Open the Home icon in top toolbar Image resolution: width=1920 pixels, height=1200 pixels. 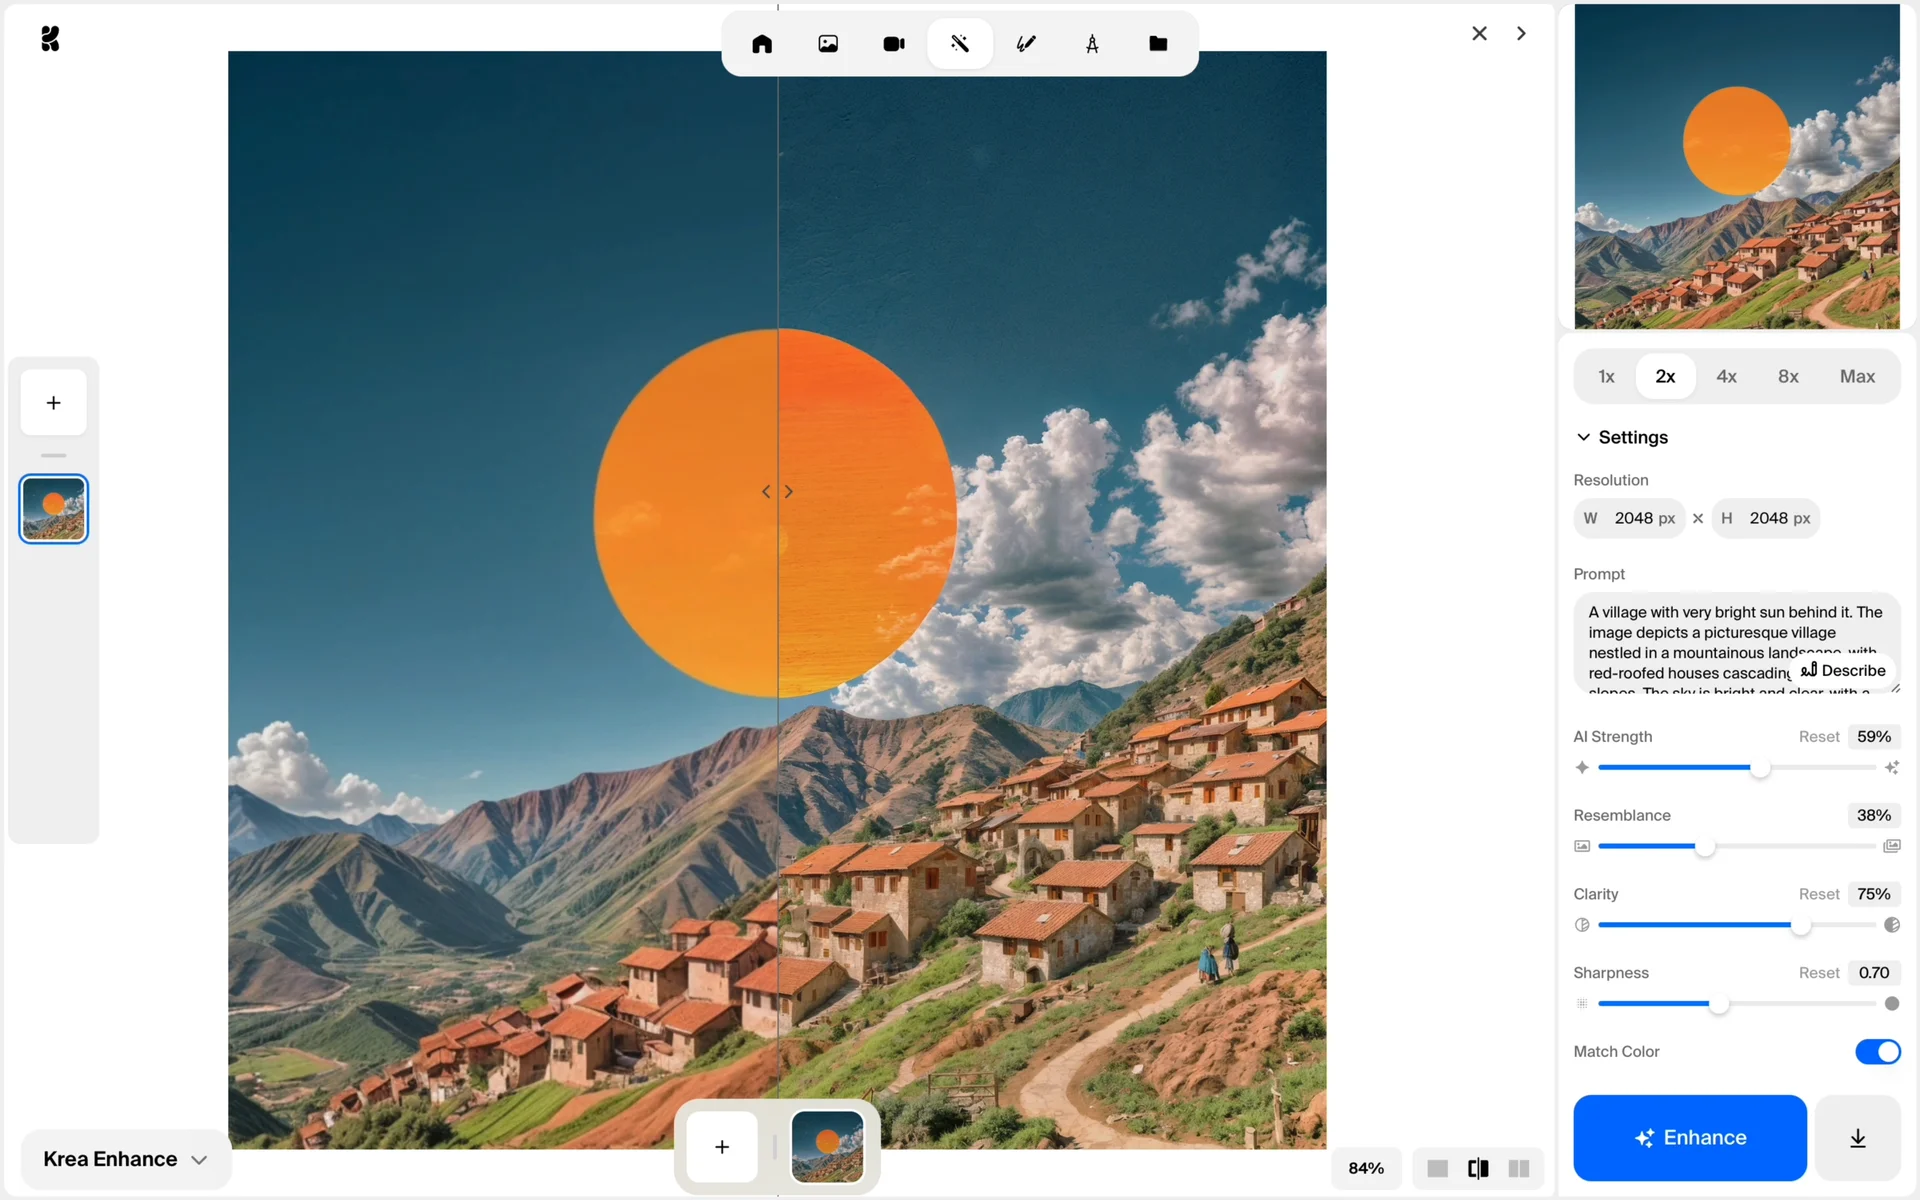[762, 44]
